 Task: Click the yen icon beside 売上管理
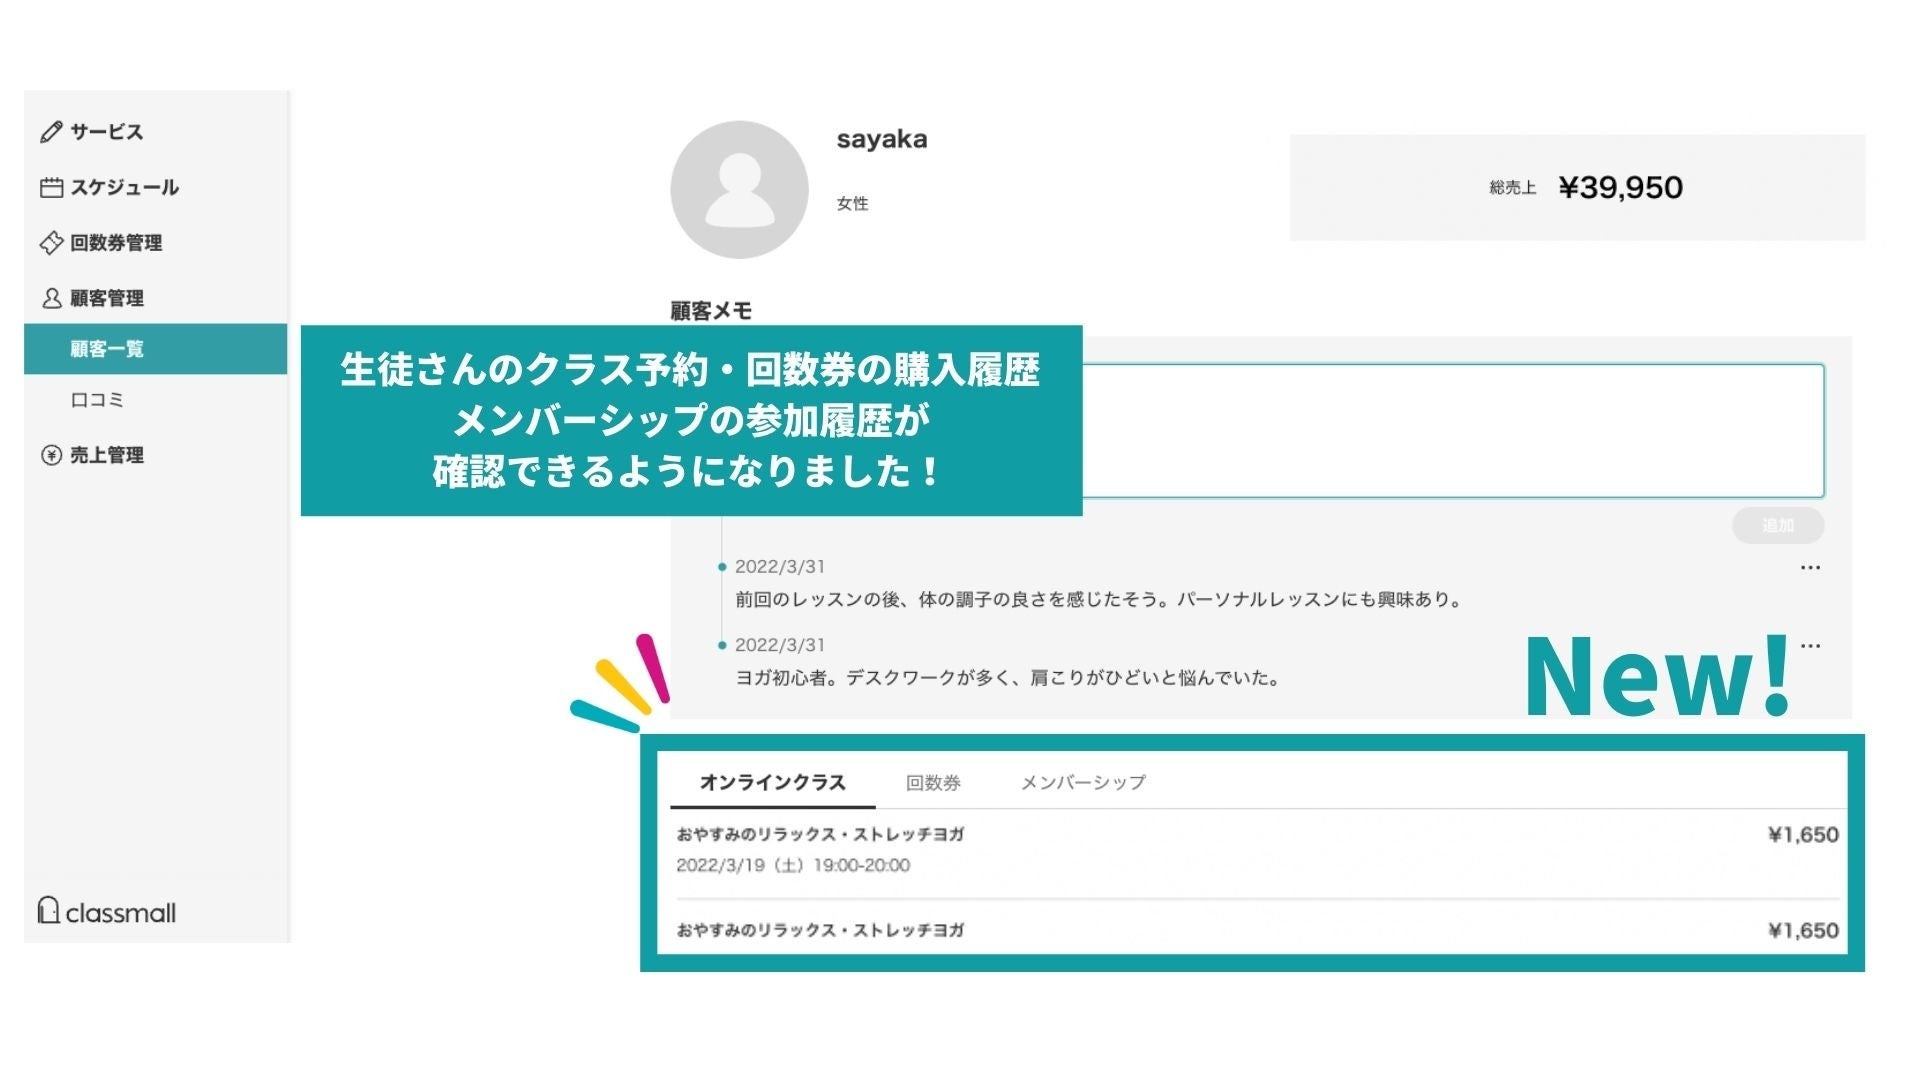pos(51,455)
